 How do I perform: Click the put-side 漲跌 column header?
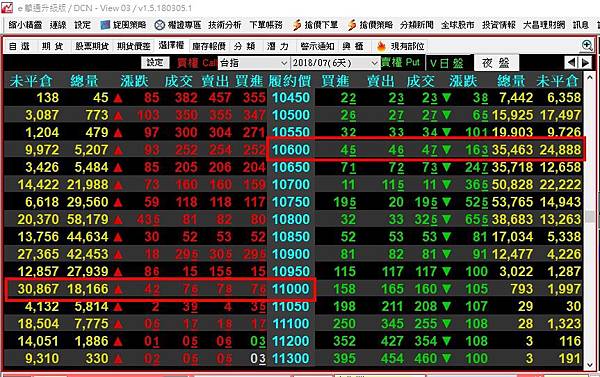tap(463, 81)
